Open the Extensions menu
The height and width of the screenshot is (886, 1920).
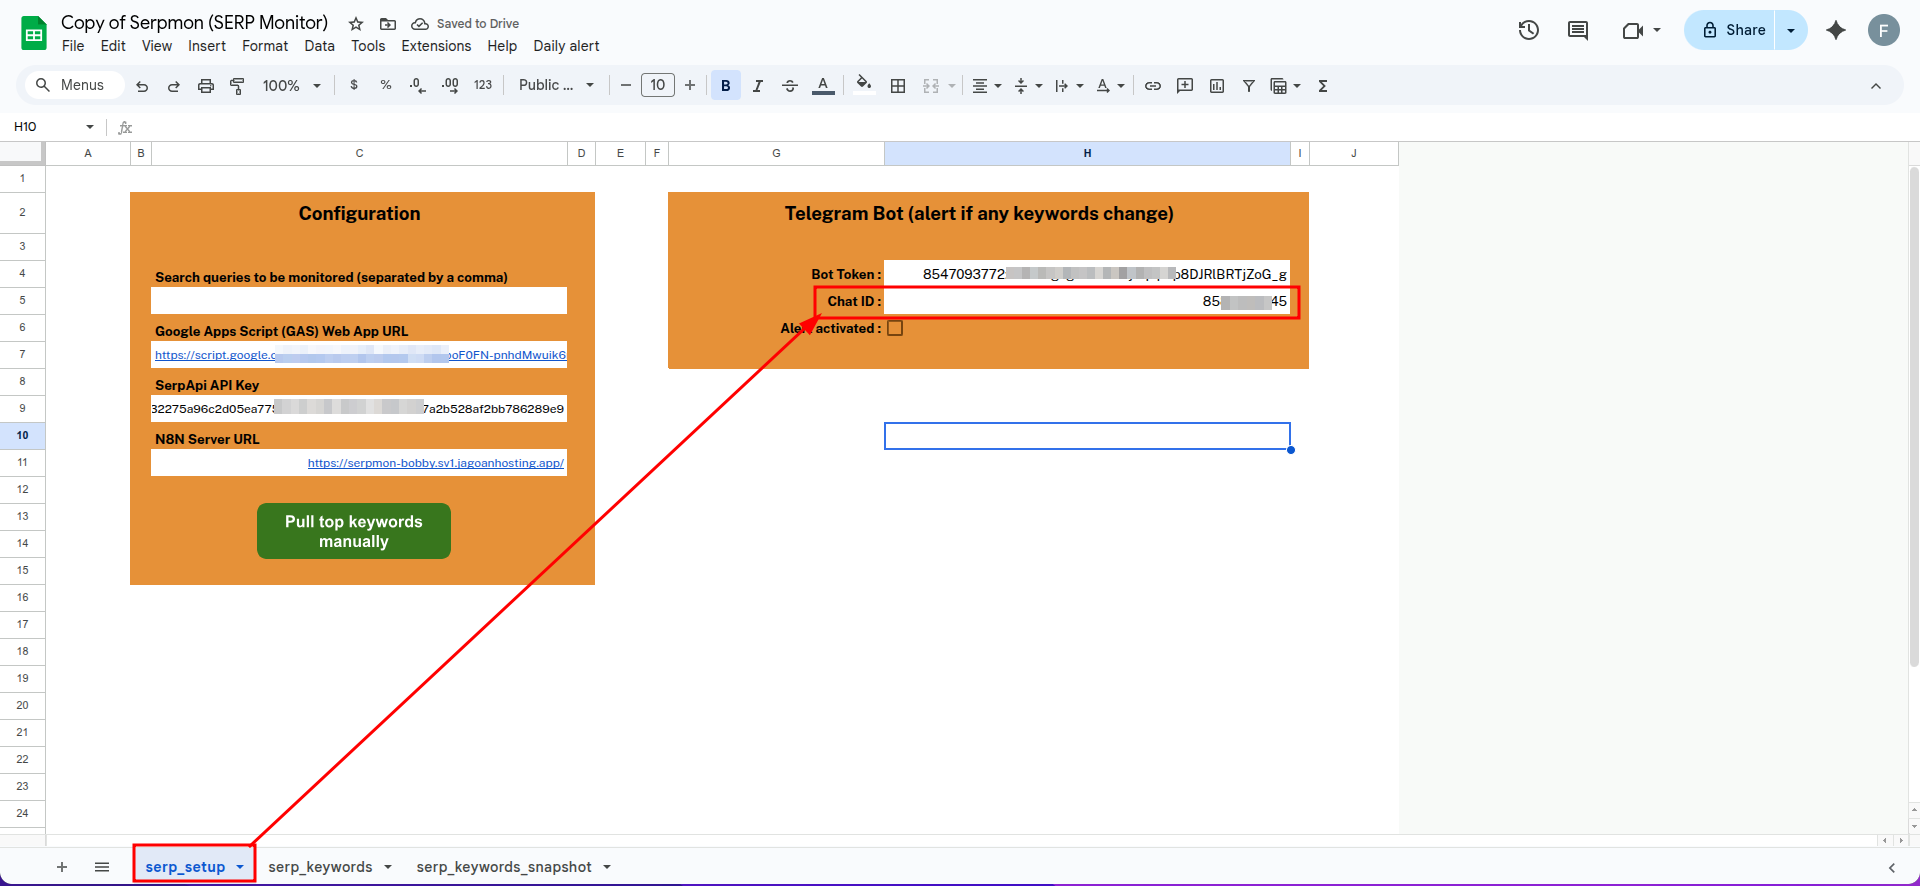coord(435,46)
